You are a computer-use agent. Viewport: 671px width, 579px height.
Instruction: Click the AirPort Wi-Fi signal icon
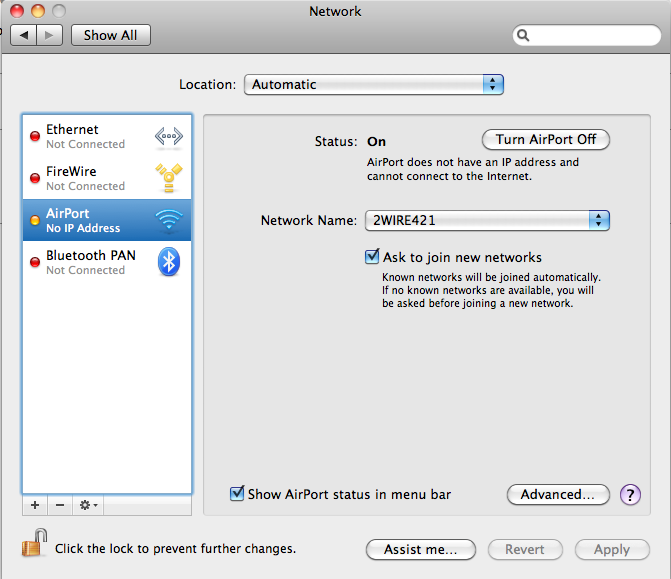pos(169,219)
